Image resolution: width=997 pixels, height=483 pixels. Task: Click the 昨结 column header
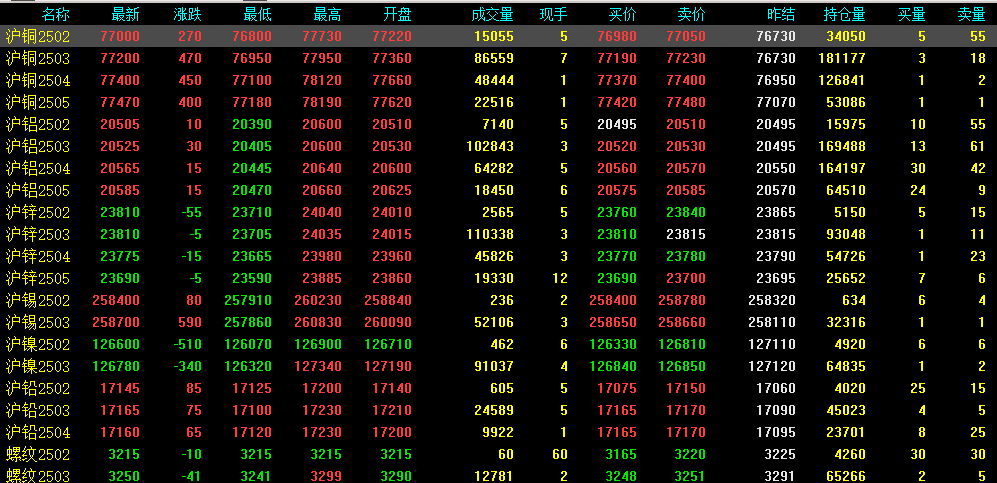pyautogui.click(x=781, y=15)
